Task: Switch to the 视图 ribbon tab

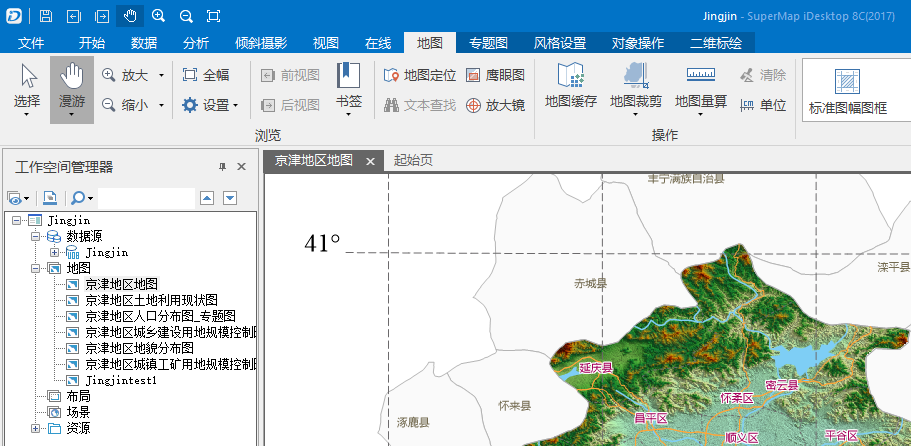Action: coord(325,42)
